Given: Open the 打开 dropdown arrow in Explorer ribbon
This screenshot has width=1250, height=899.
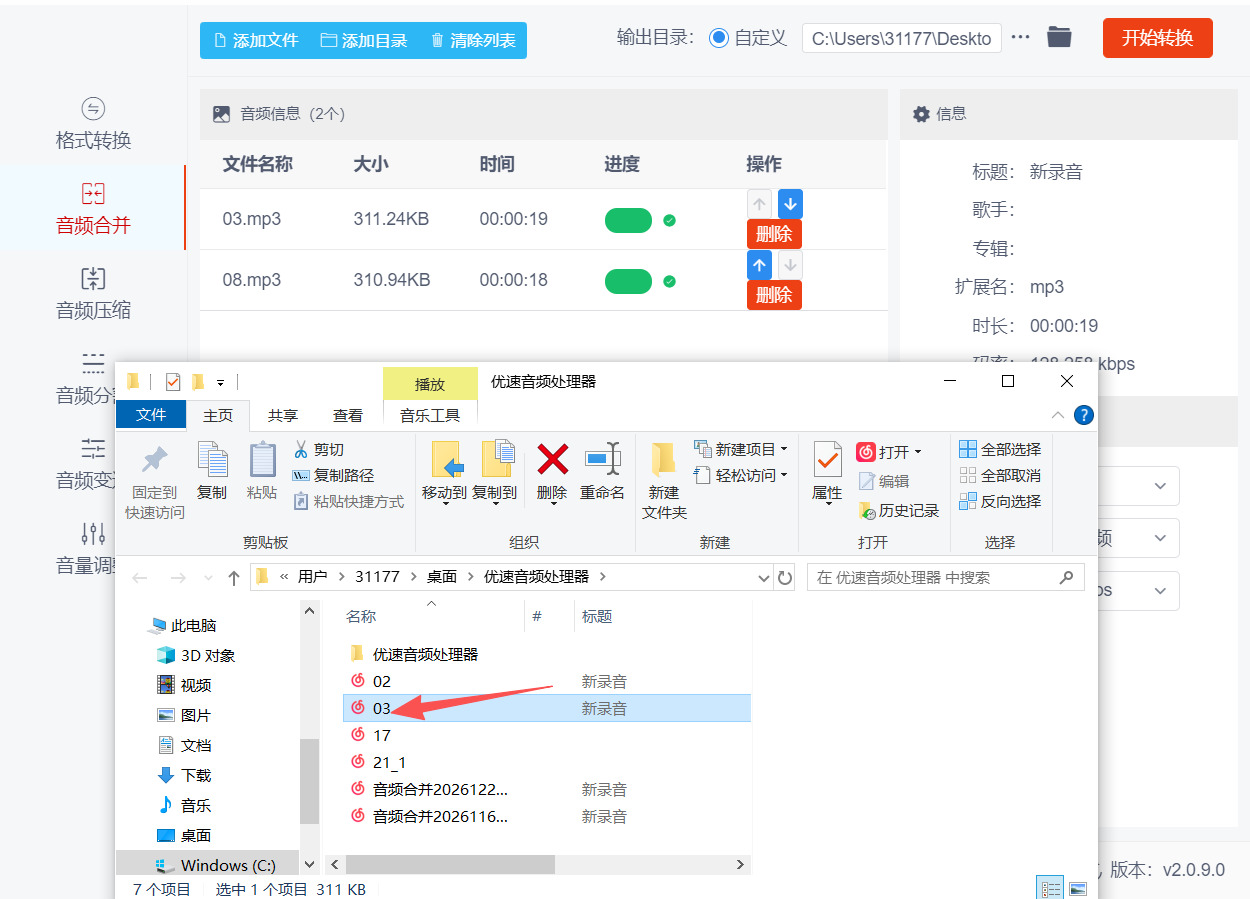Looking at the screenshot, I should coord(915,451).
